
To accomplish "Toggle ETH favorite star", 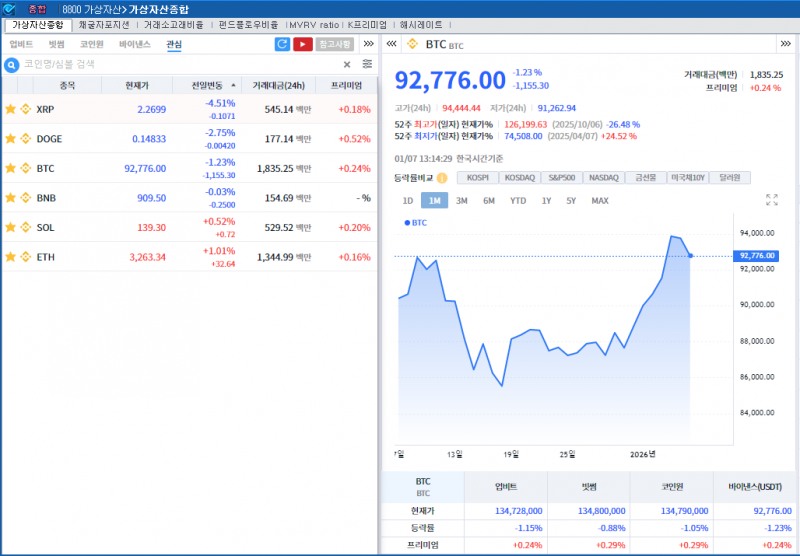I will (10, 257).
